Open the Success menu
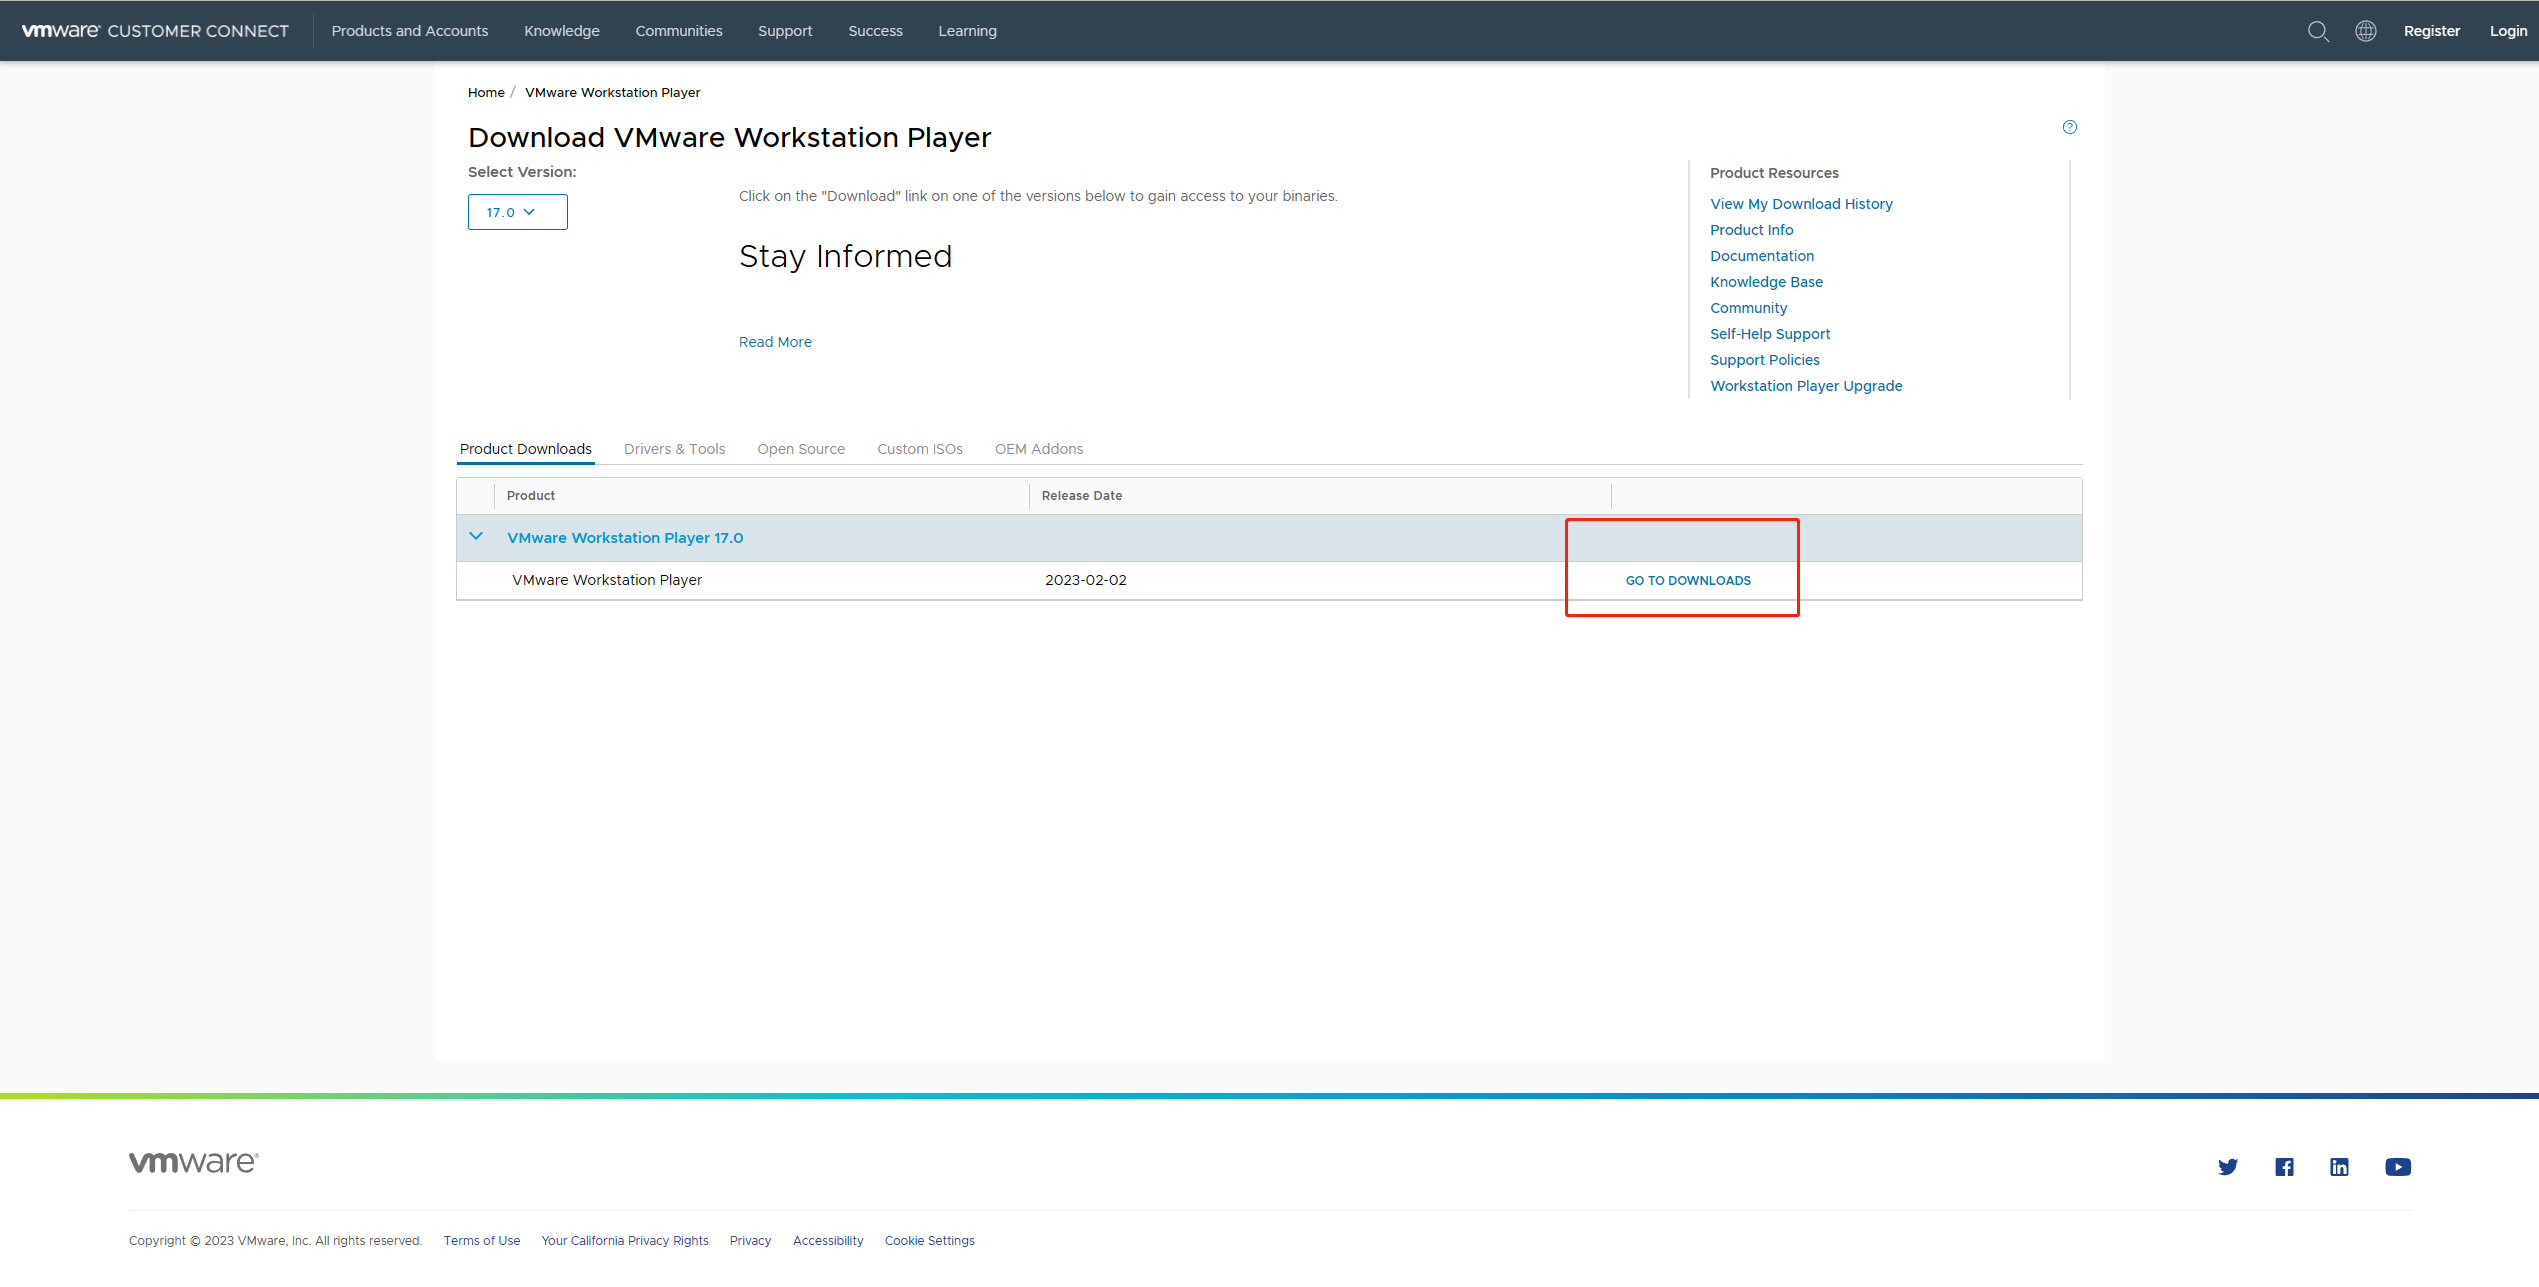The image size is (2539, 1287). coord(875,31)
